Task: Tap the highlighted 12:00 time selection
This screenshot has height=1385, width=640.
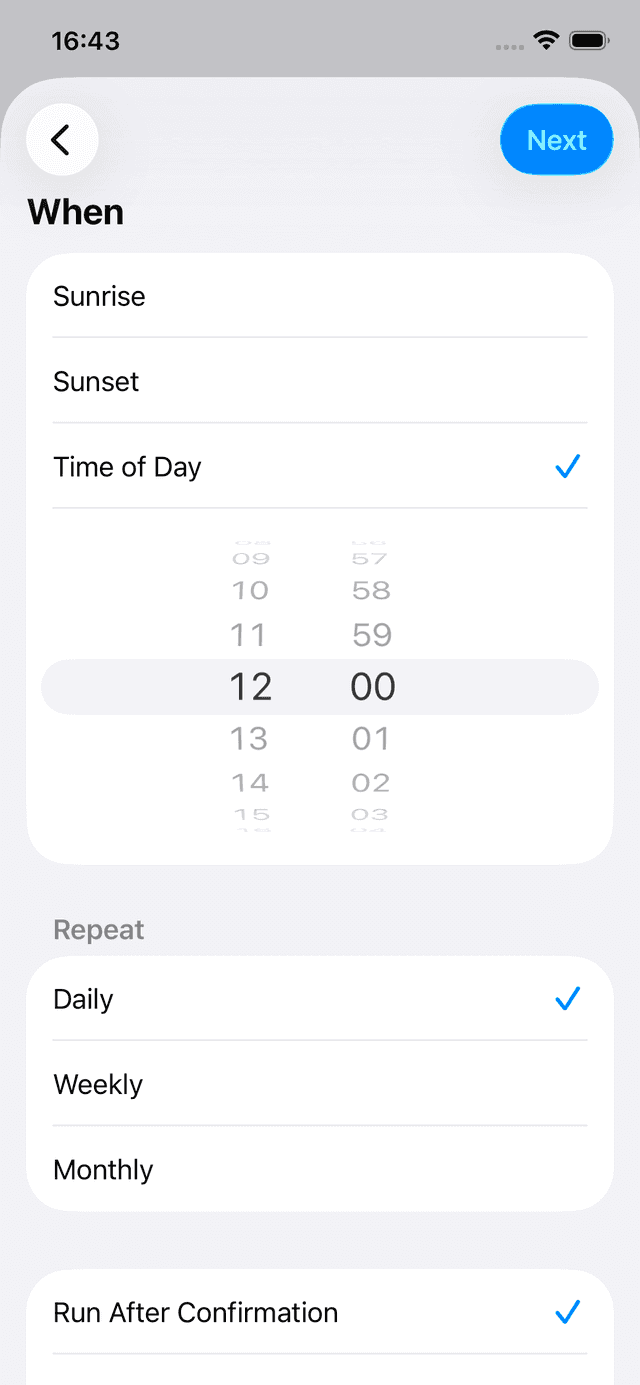Action: coord(318,686)
